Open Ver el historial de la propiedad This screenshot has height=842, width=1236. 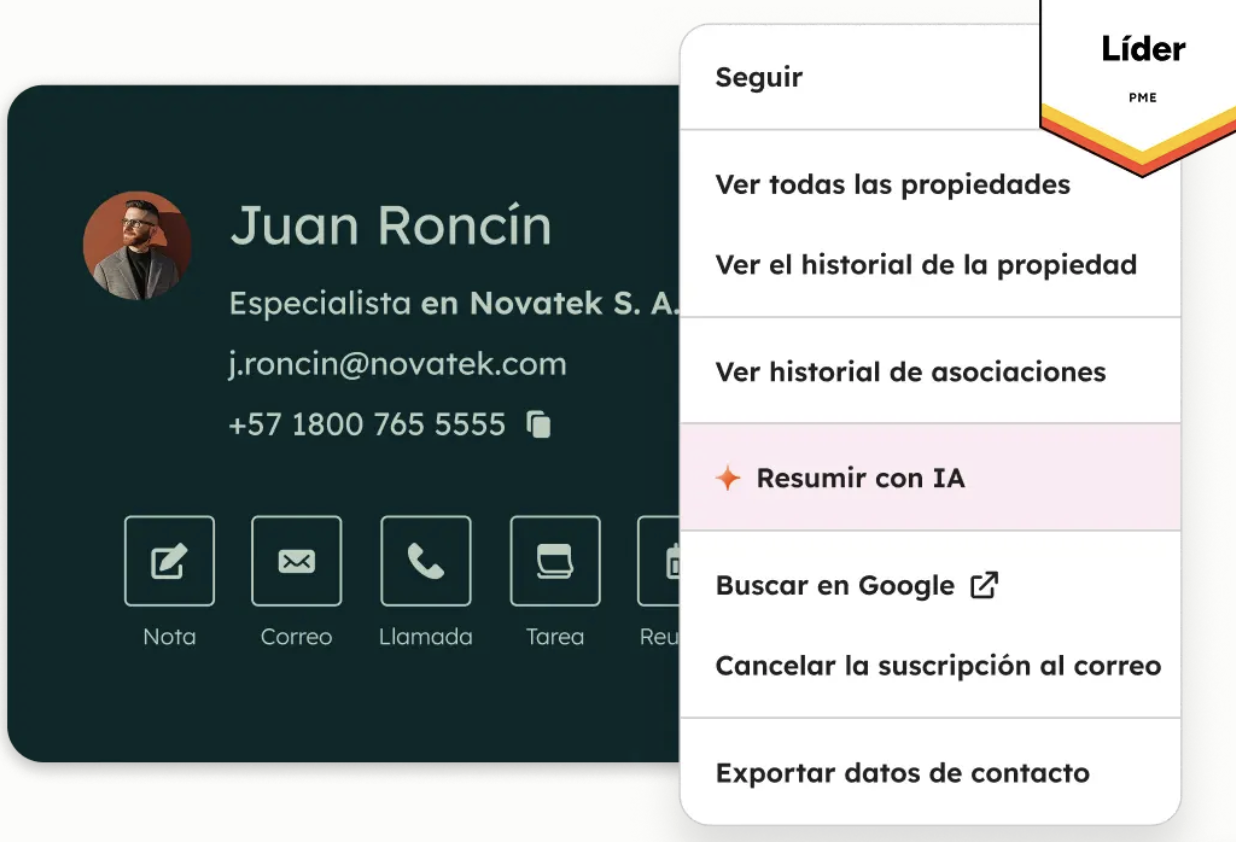click(926, 265)
